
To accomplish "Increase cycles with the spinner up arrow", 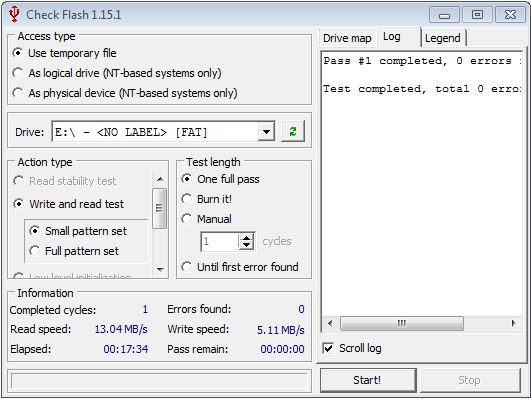I will pos(247,237).
